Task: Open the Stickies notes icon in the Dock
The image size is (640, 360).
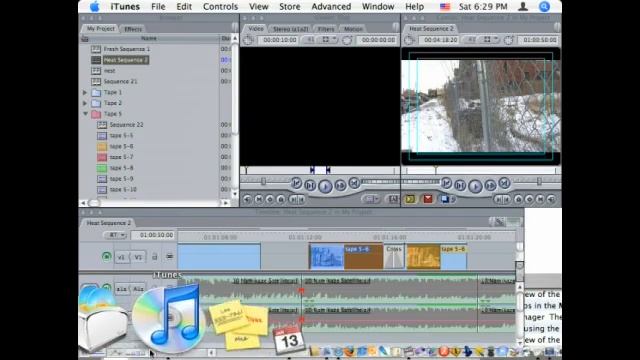Action: point(238,325)
